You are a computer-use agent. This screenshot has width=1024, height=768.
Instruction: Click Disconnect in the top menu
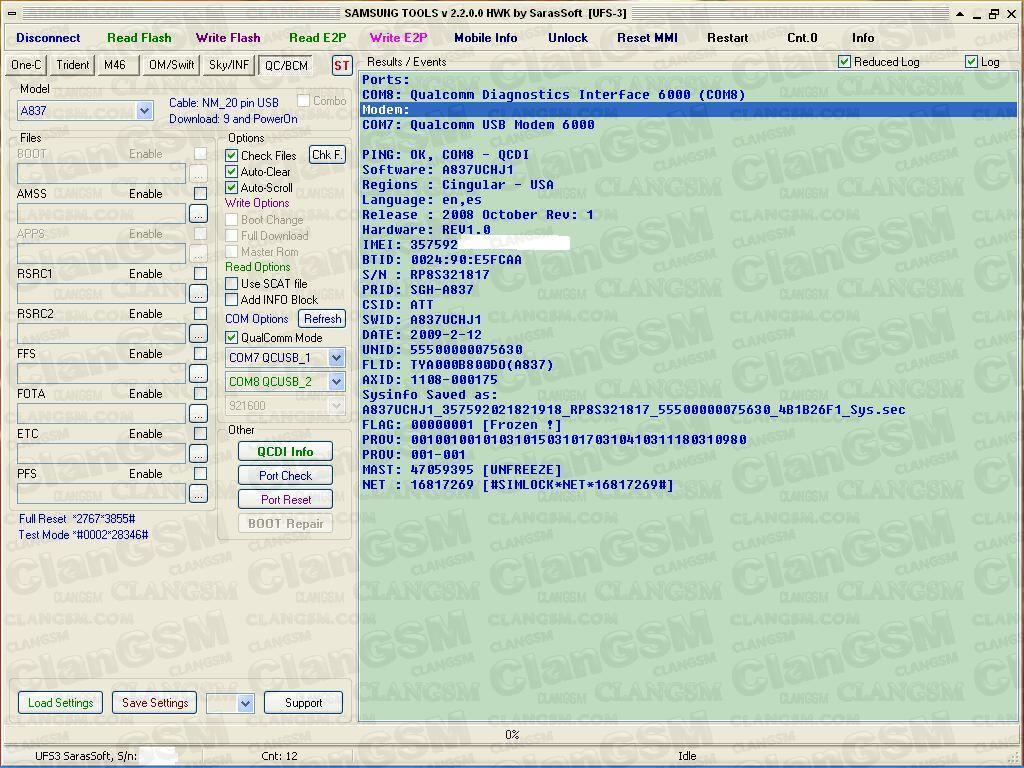(x=48, y=38)
